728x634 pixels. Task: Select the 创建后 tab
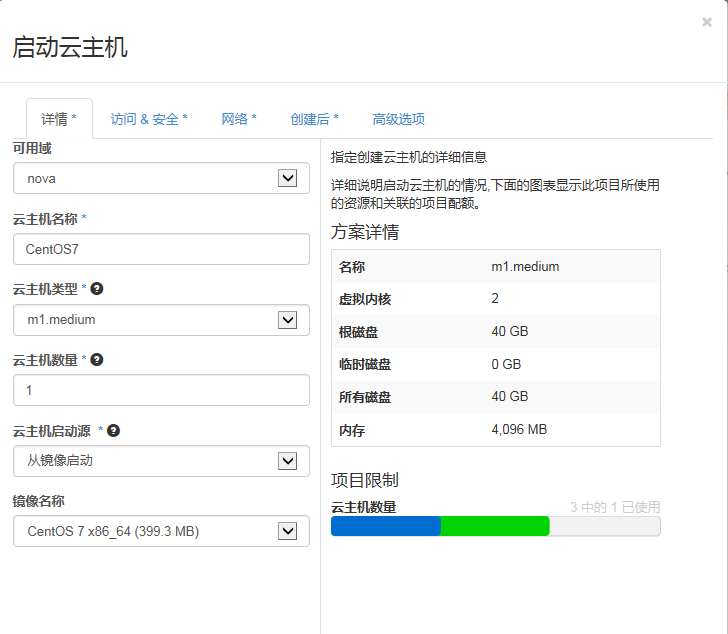coord(314,119)
